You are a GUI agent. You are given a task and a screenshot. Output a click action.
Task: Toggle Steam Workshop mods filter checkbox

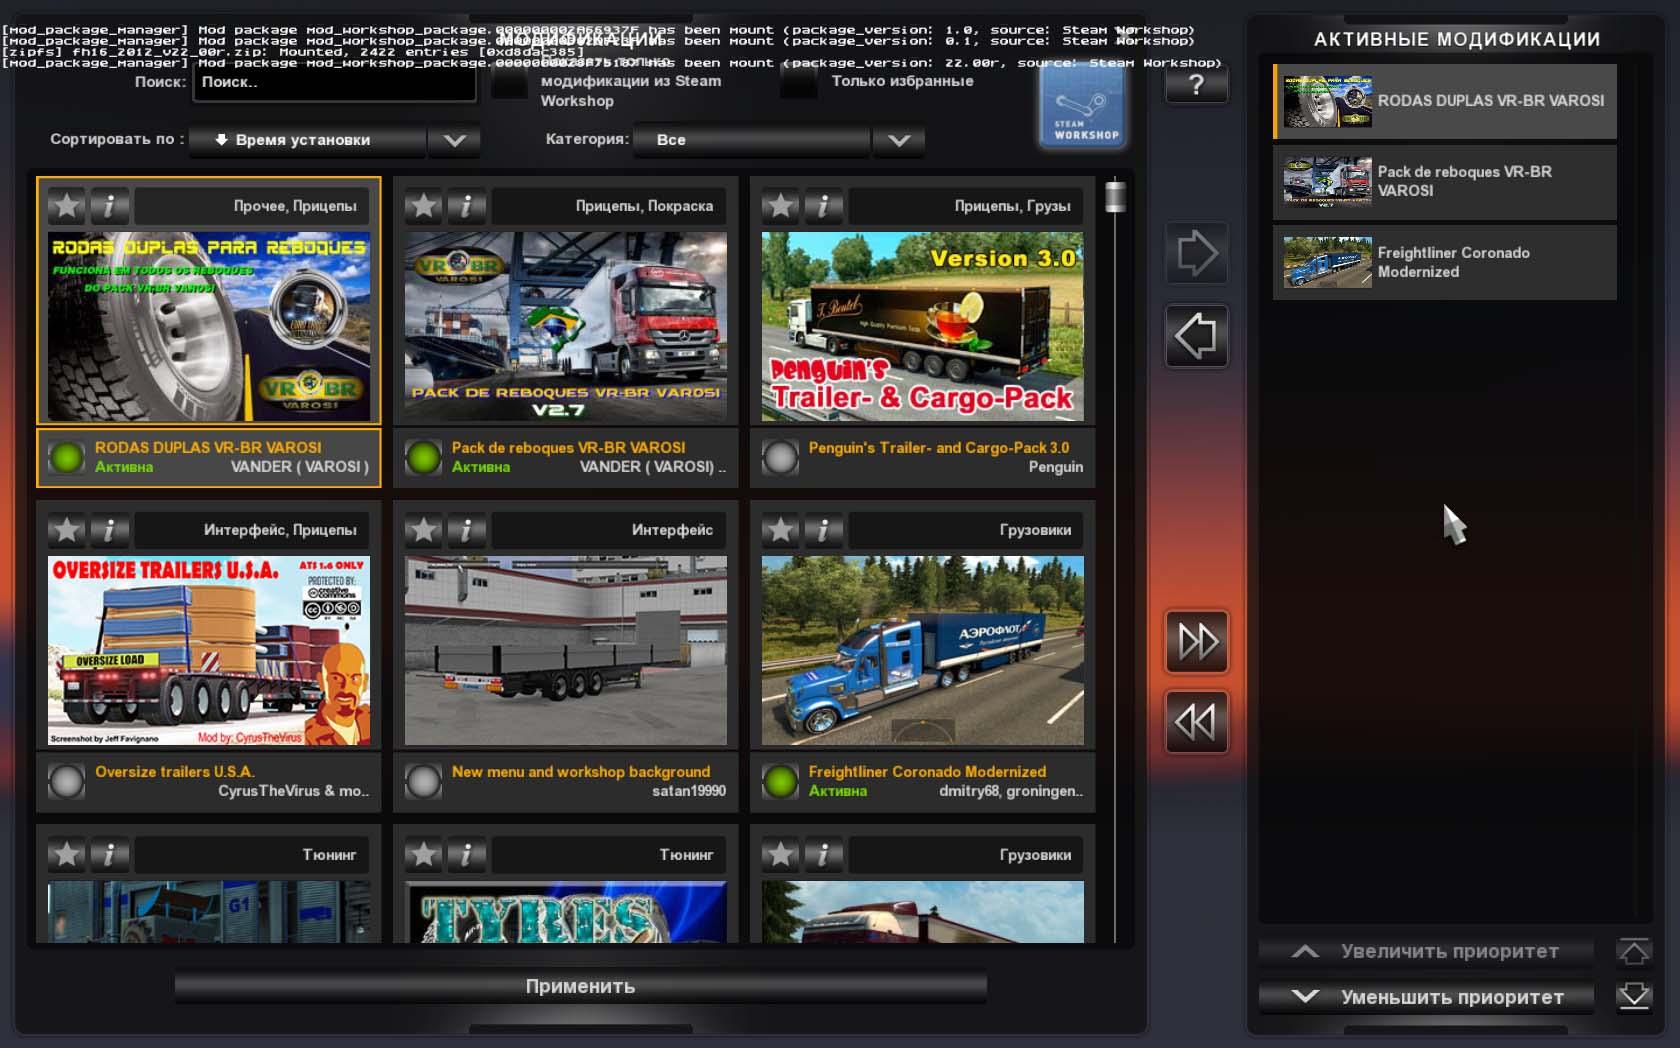point(509,83)
